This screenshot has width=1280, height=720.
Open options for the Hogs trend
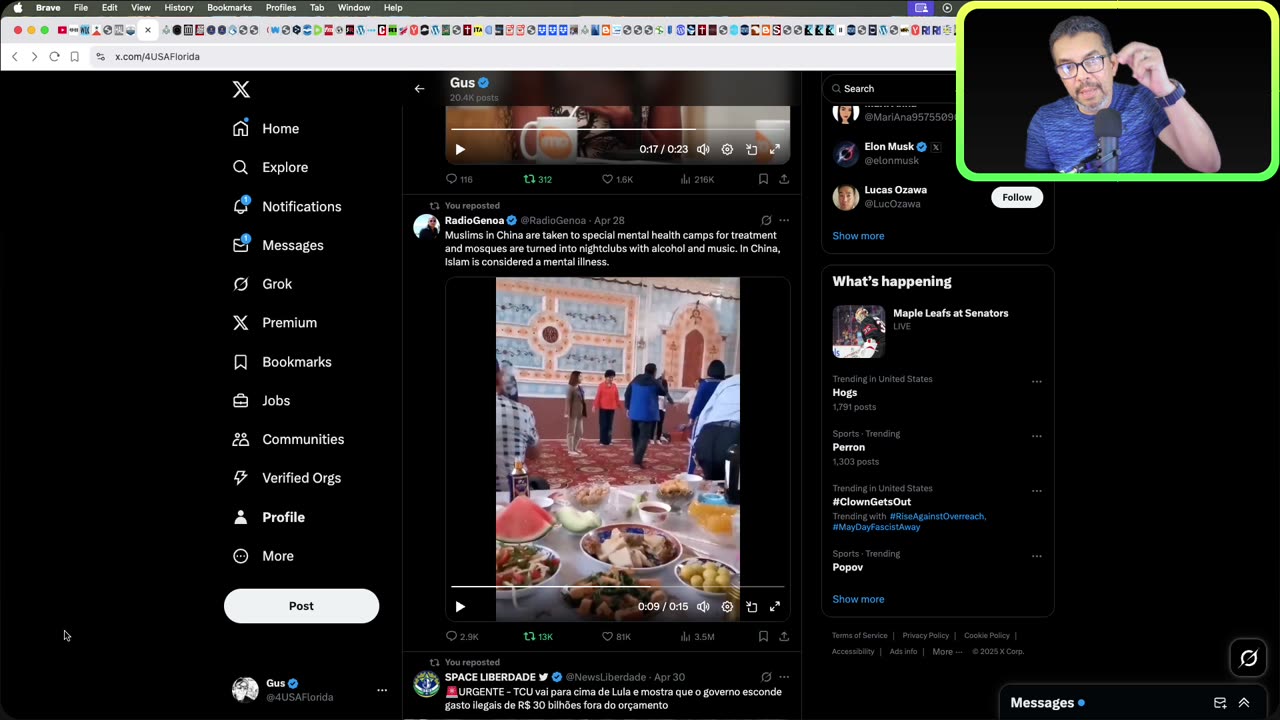[1036, 381]
